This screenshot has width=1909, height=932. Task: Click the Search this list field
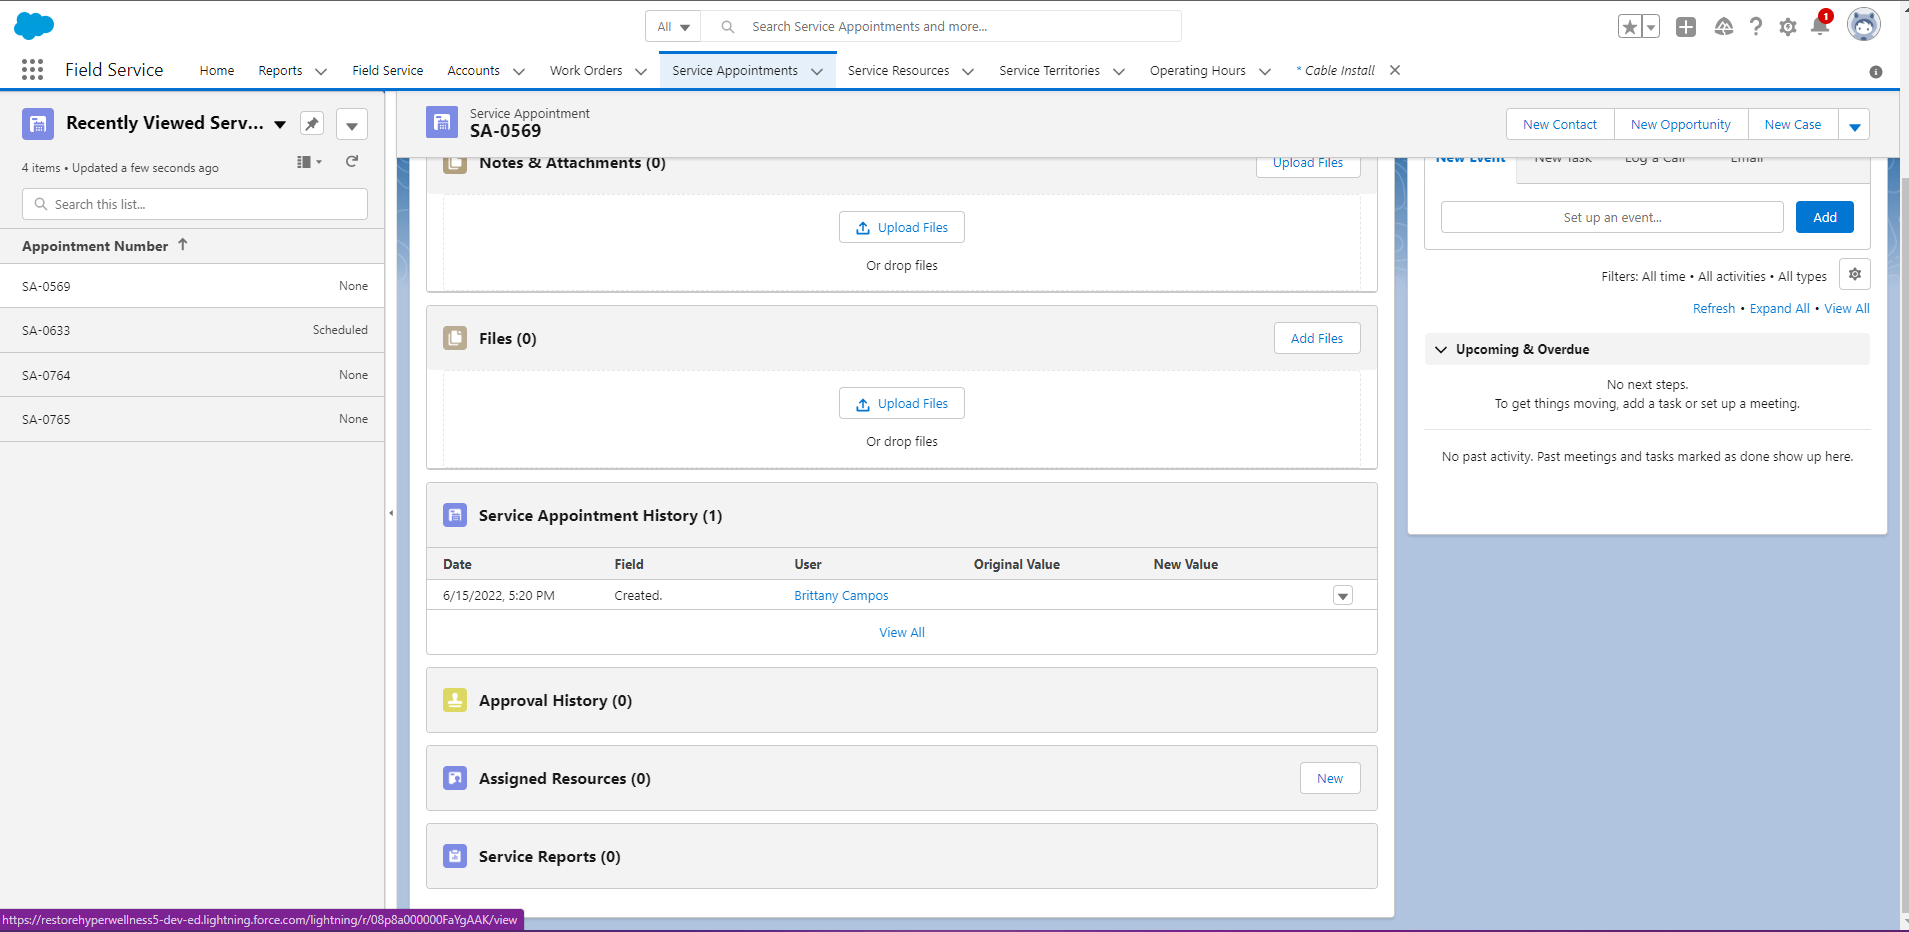point(195,204)
